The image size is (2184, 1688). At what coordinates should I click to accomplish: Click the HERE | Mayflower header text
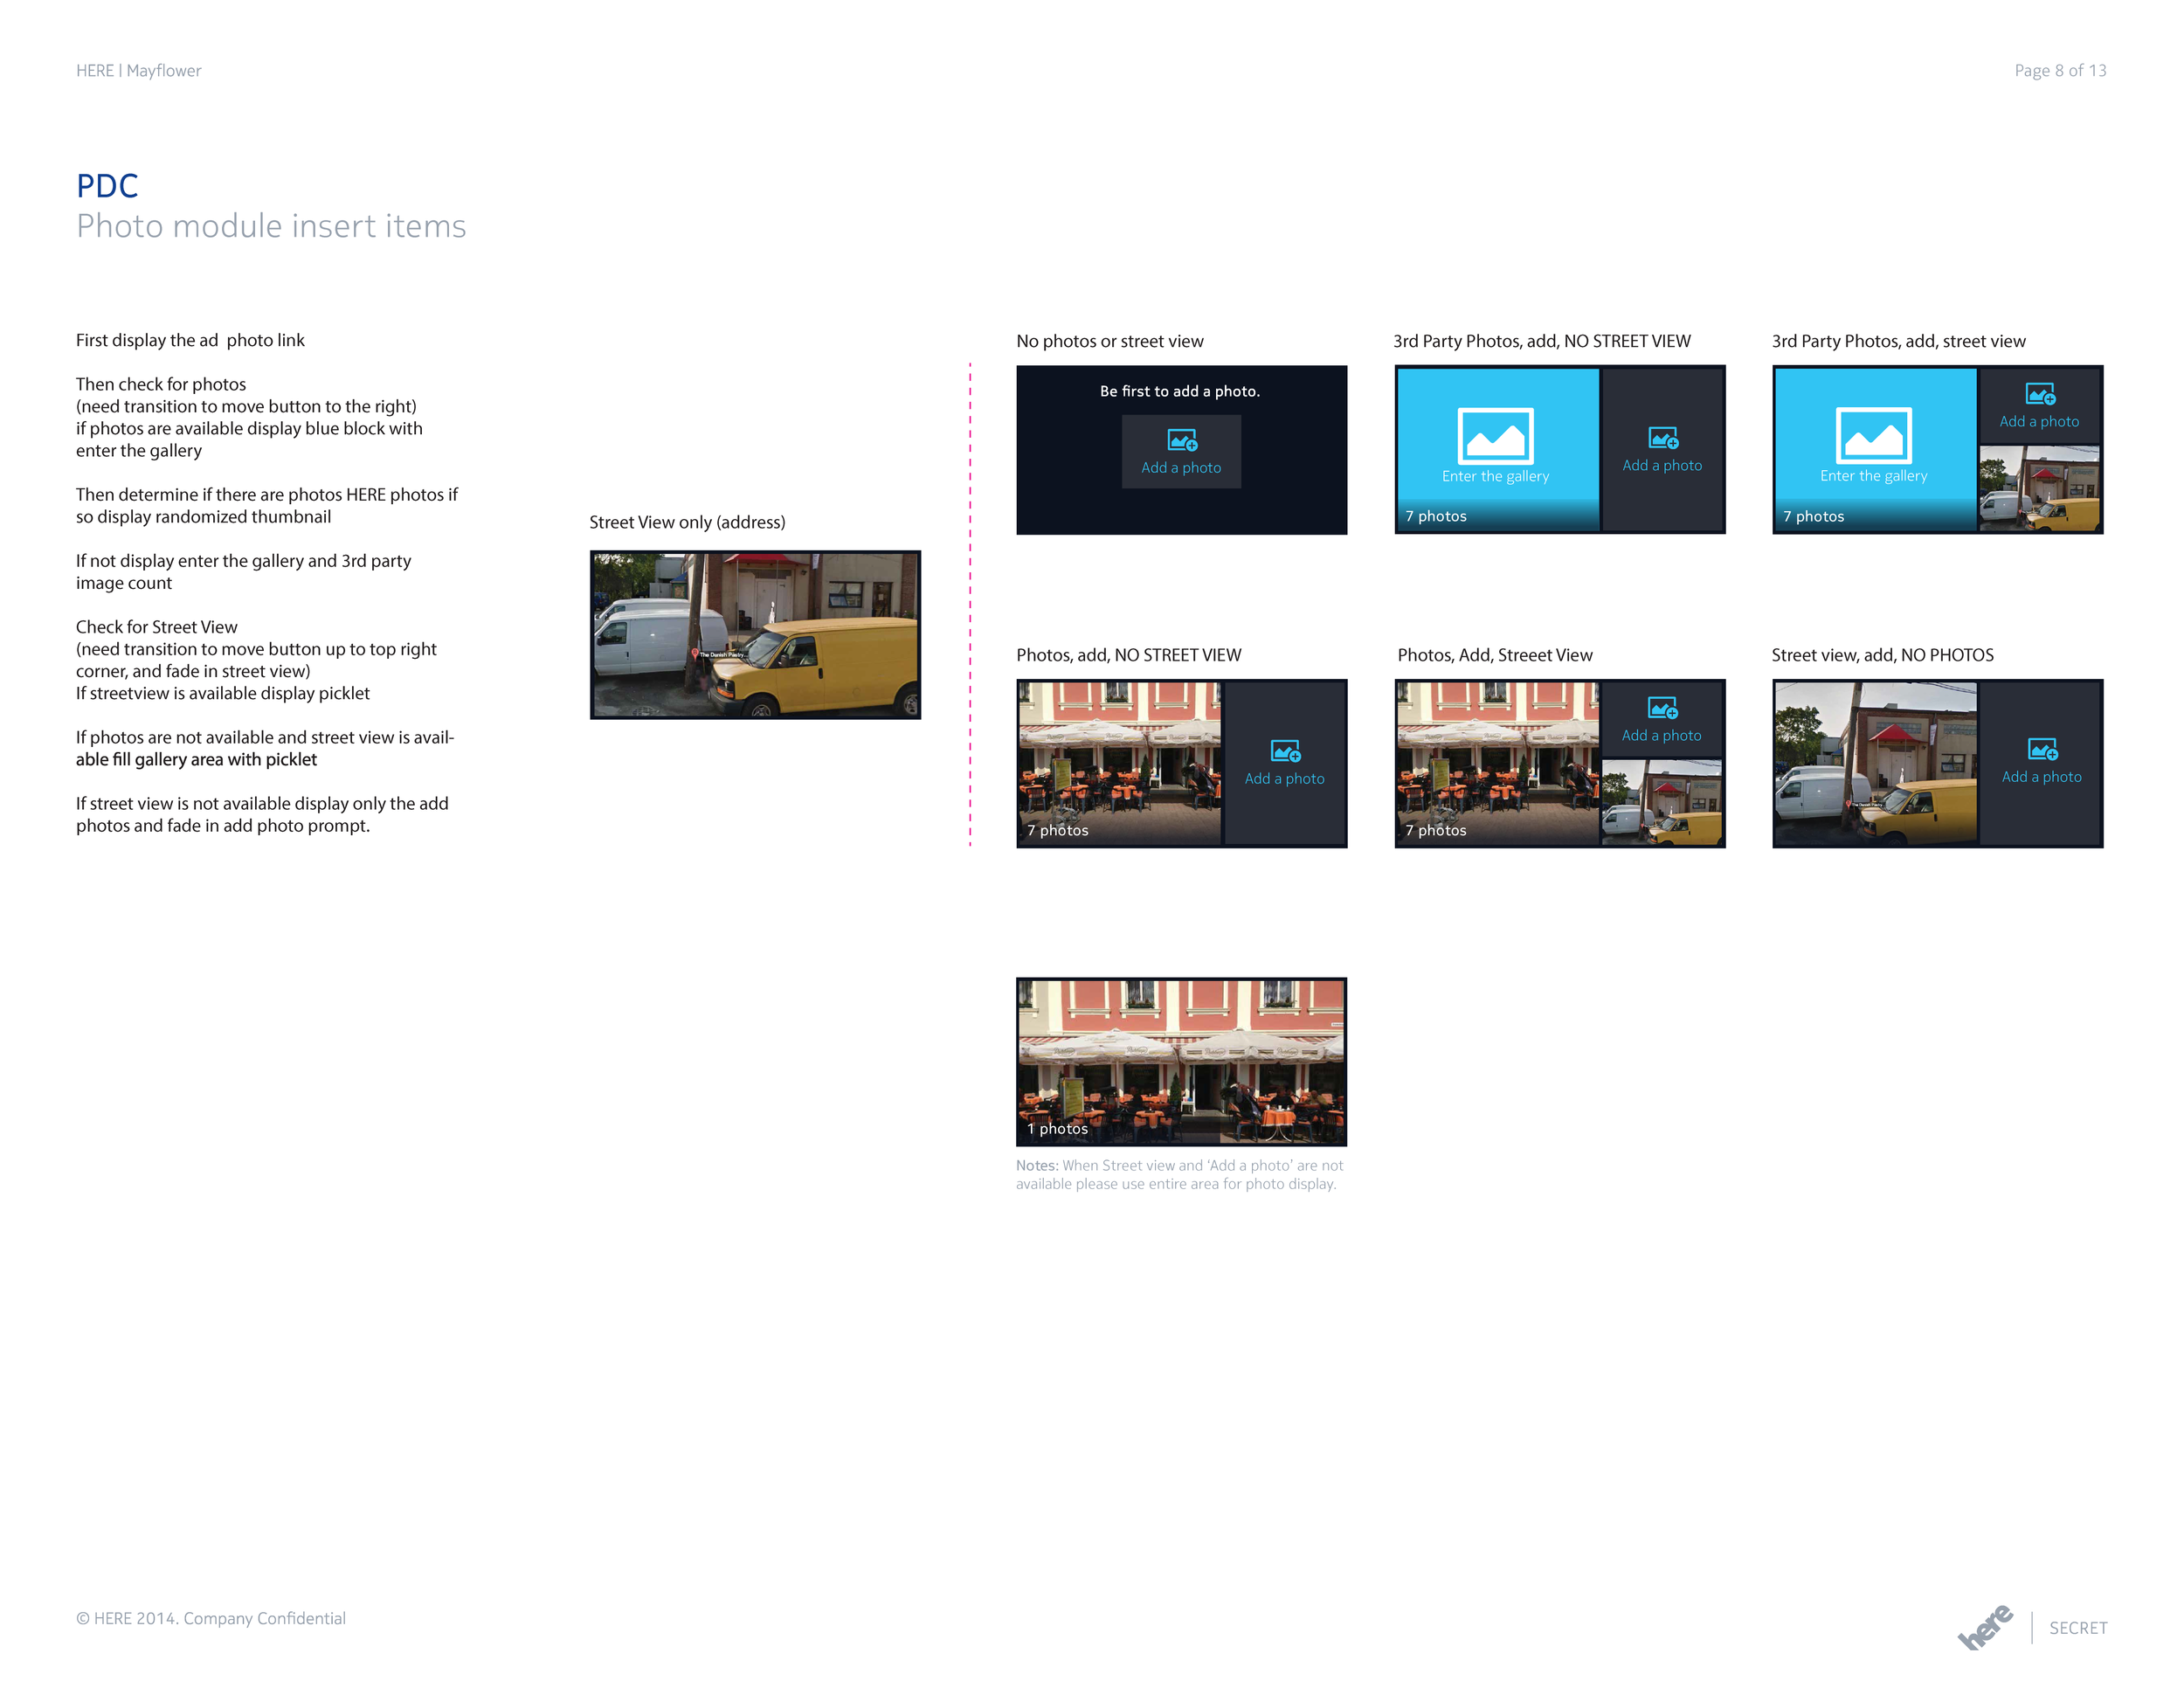138,70
